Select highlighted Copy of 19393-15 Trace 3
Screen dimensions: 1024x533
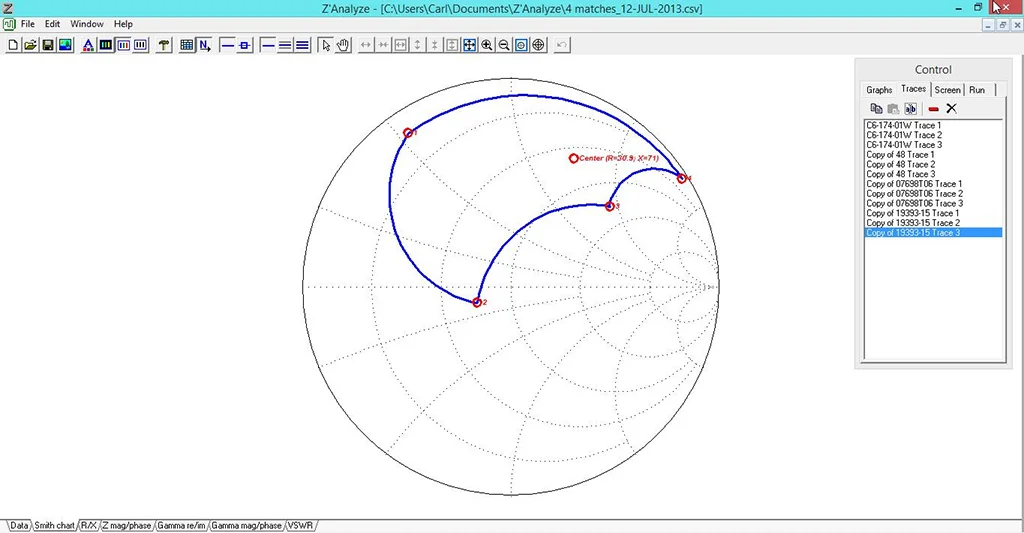(933, 233)
